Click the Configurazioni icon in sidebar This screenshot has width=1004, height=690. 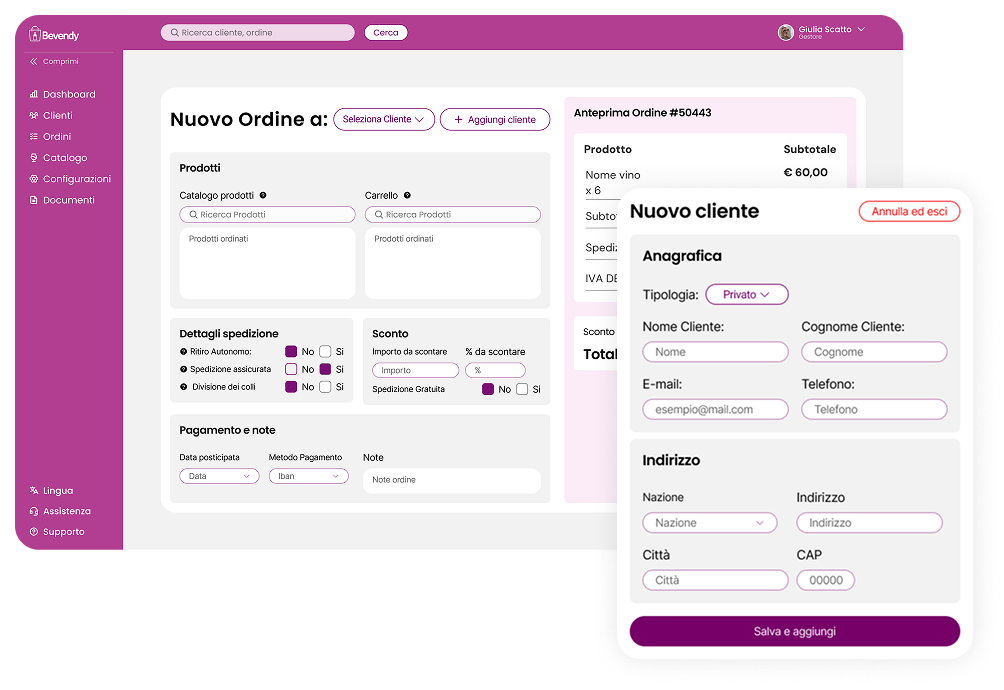[33, 179]
